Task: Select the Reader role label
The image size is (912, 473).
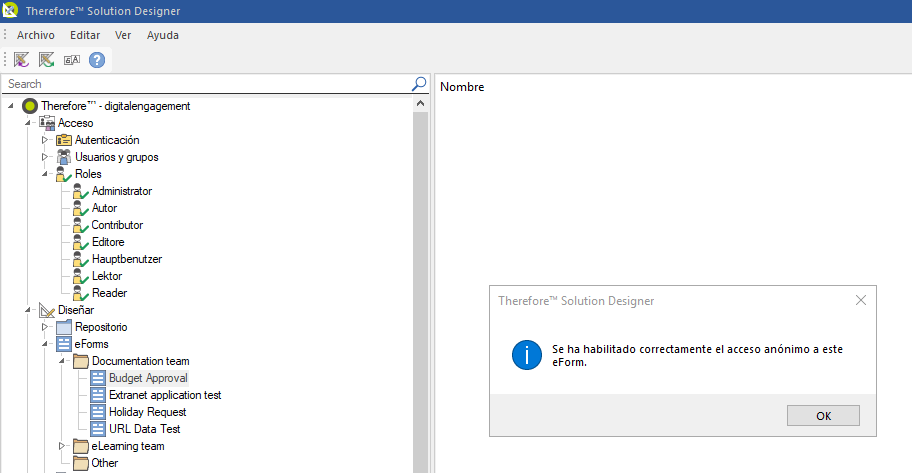Action: (109, 293)
